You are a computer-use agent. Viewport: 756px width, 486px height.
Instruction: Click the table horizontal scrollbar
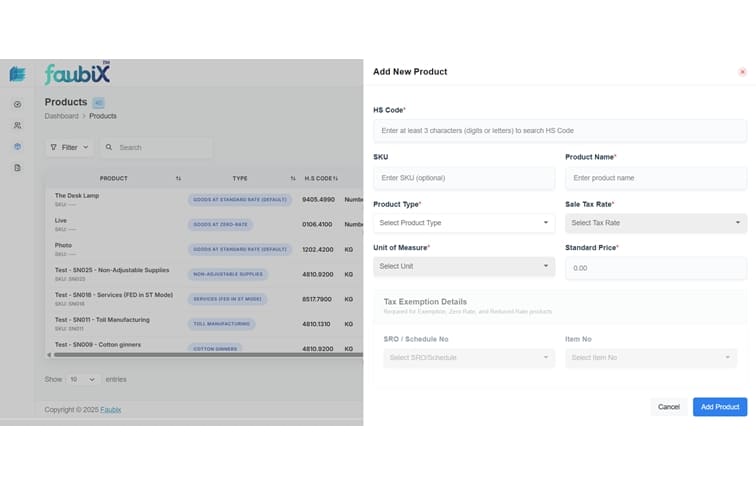200,354
